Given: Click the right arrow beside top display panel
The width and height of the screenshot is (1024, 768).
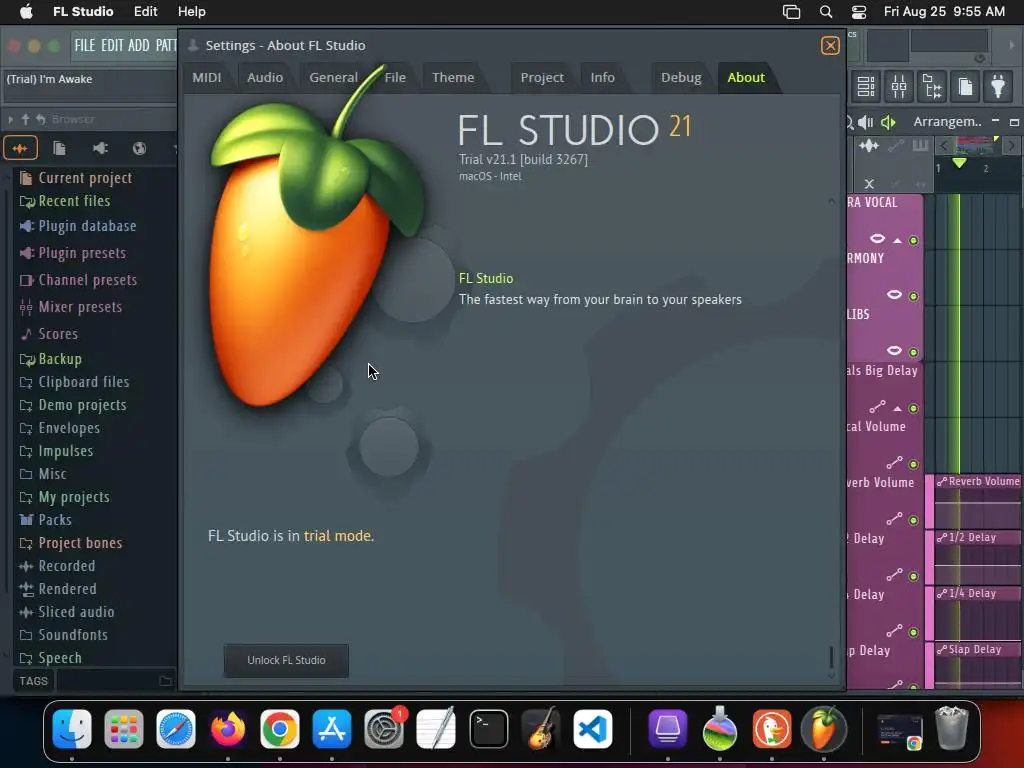Looking at the screenshot, I should coord(1012,46).
